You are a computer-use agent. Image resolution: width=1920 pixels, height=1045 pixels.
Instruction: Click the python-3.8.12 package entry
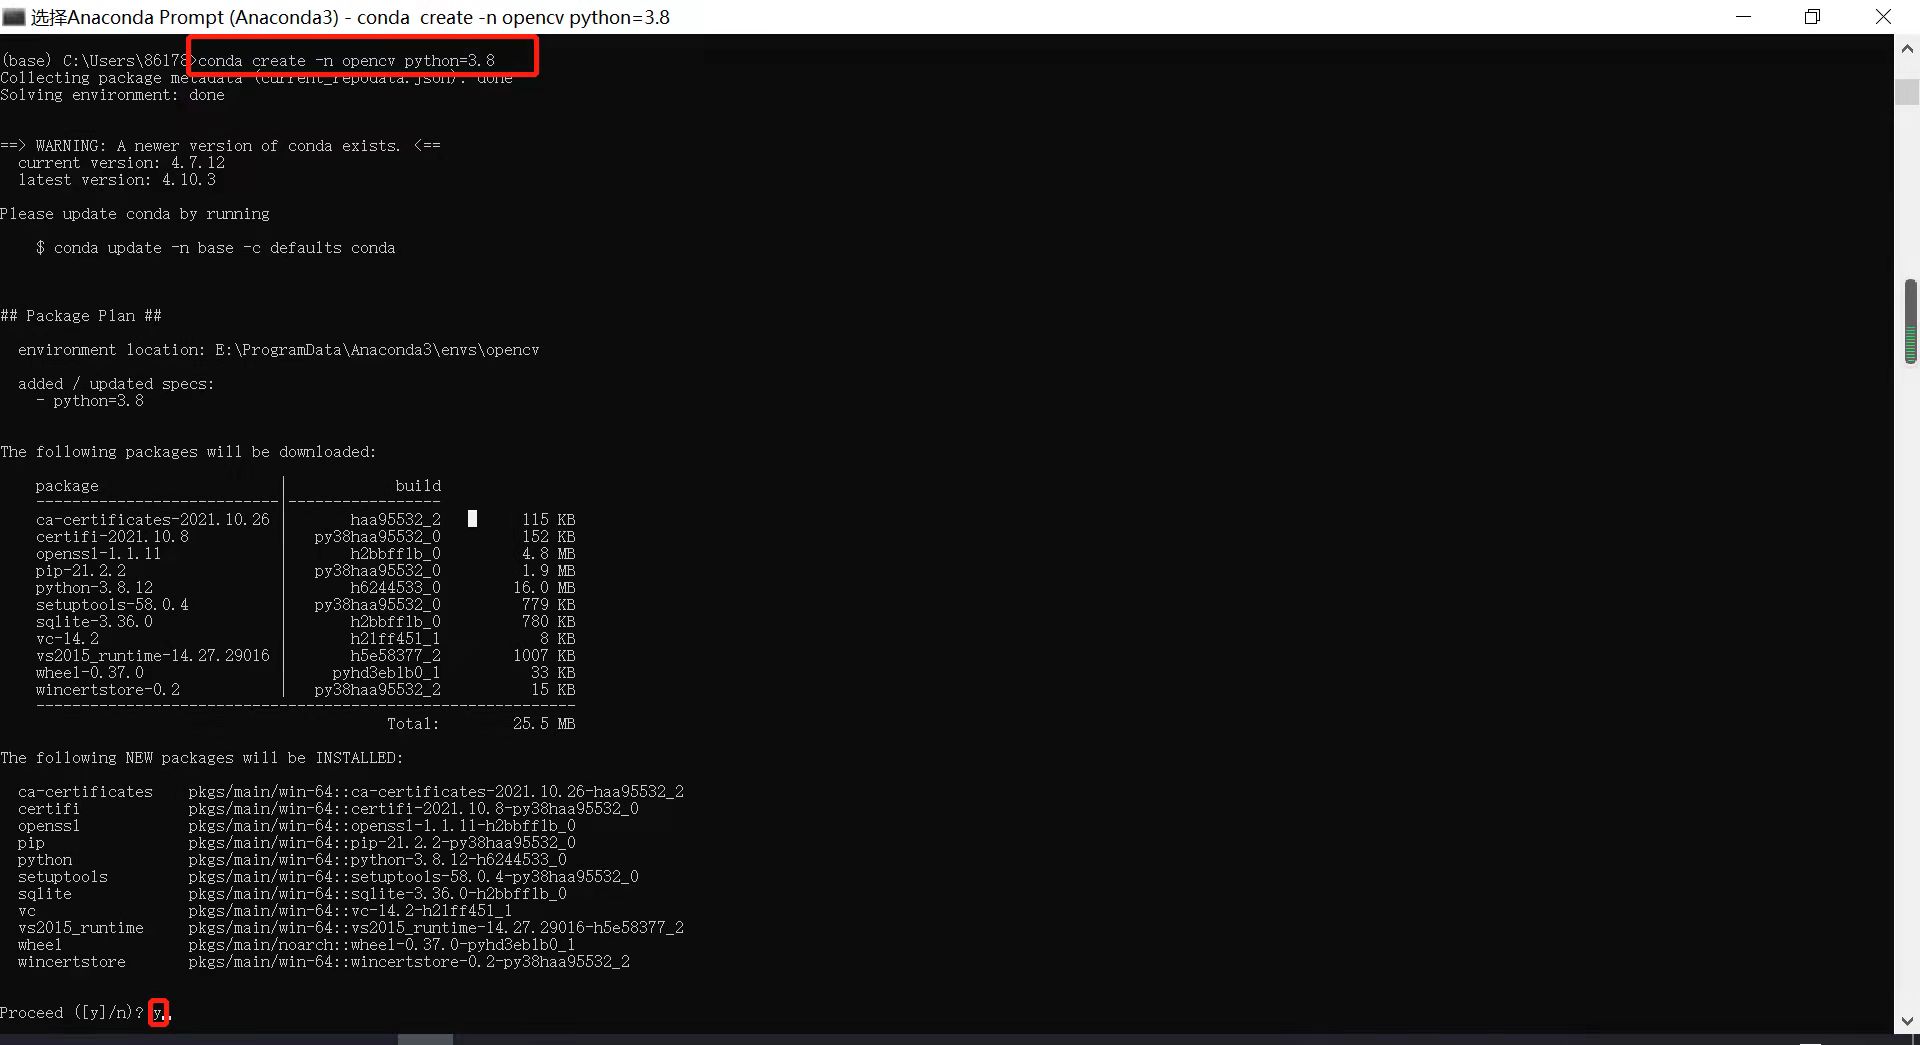(x=94, y=588)
